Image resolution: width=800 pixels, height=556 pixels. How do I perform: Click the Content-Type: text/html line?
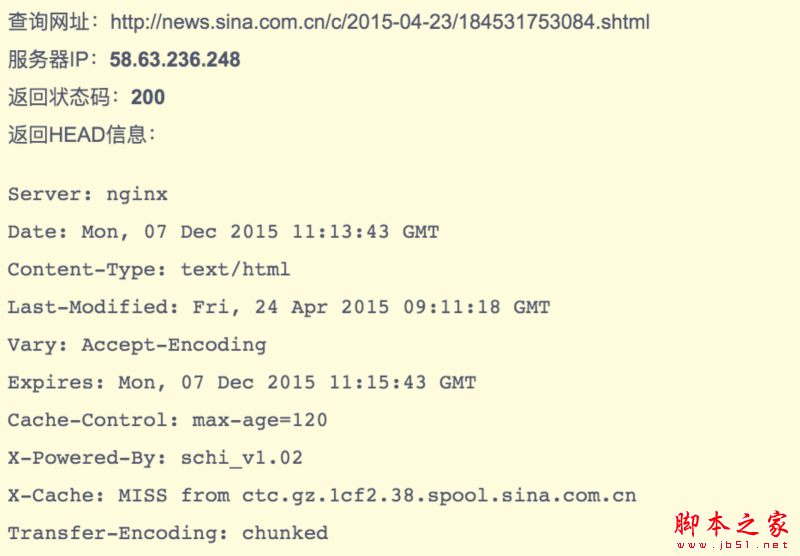click(149, 269)
